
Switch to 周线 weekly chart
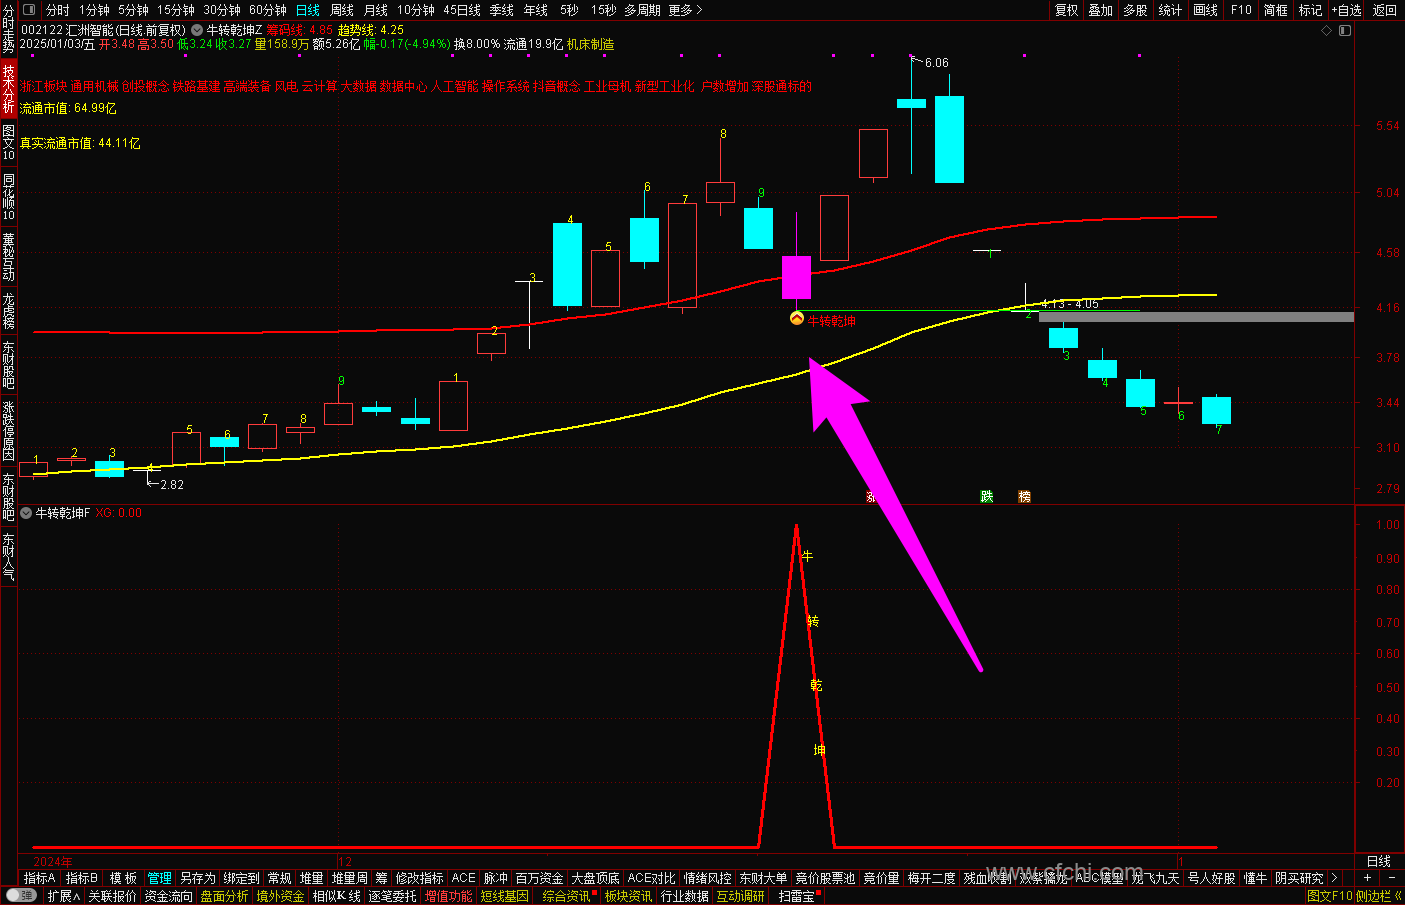(342, 10)
